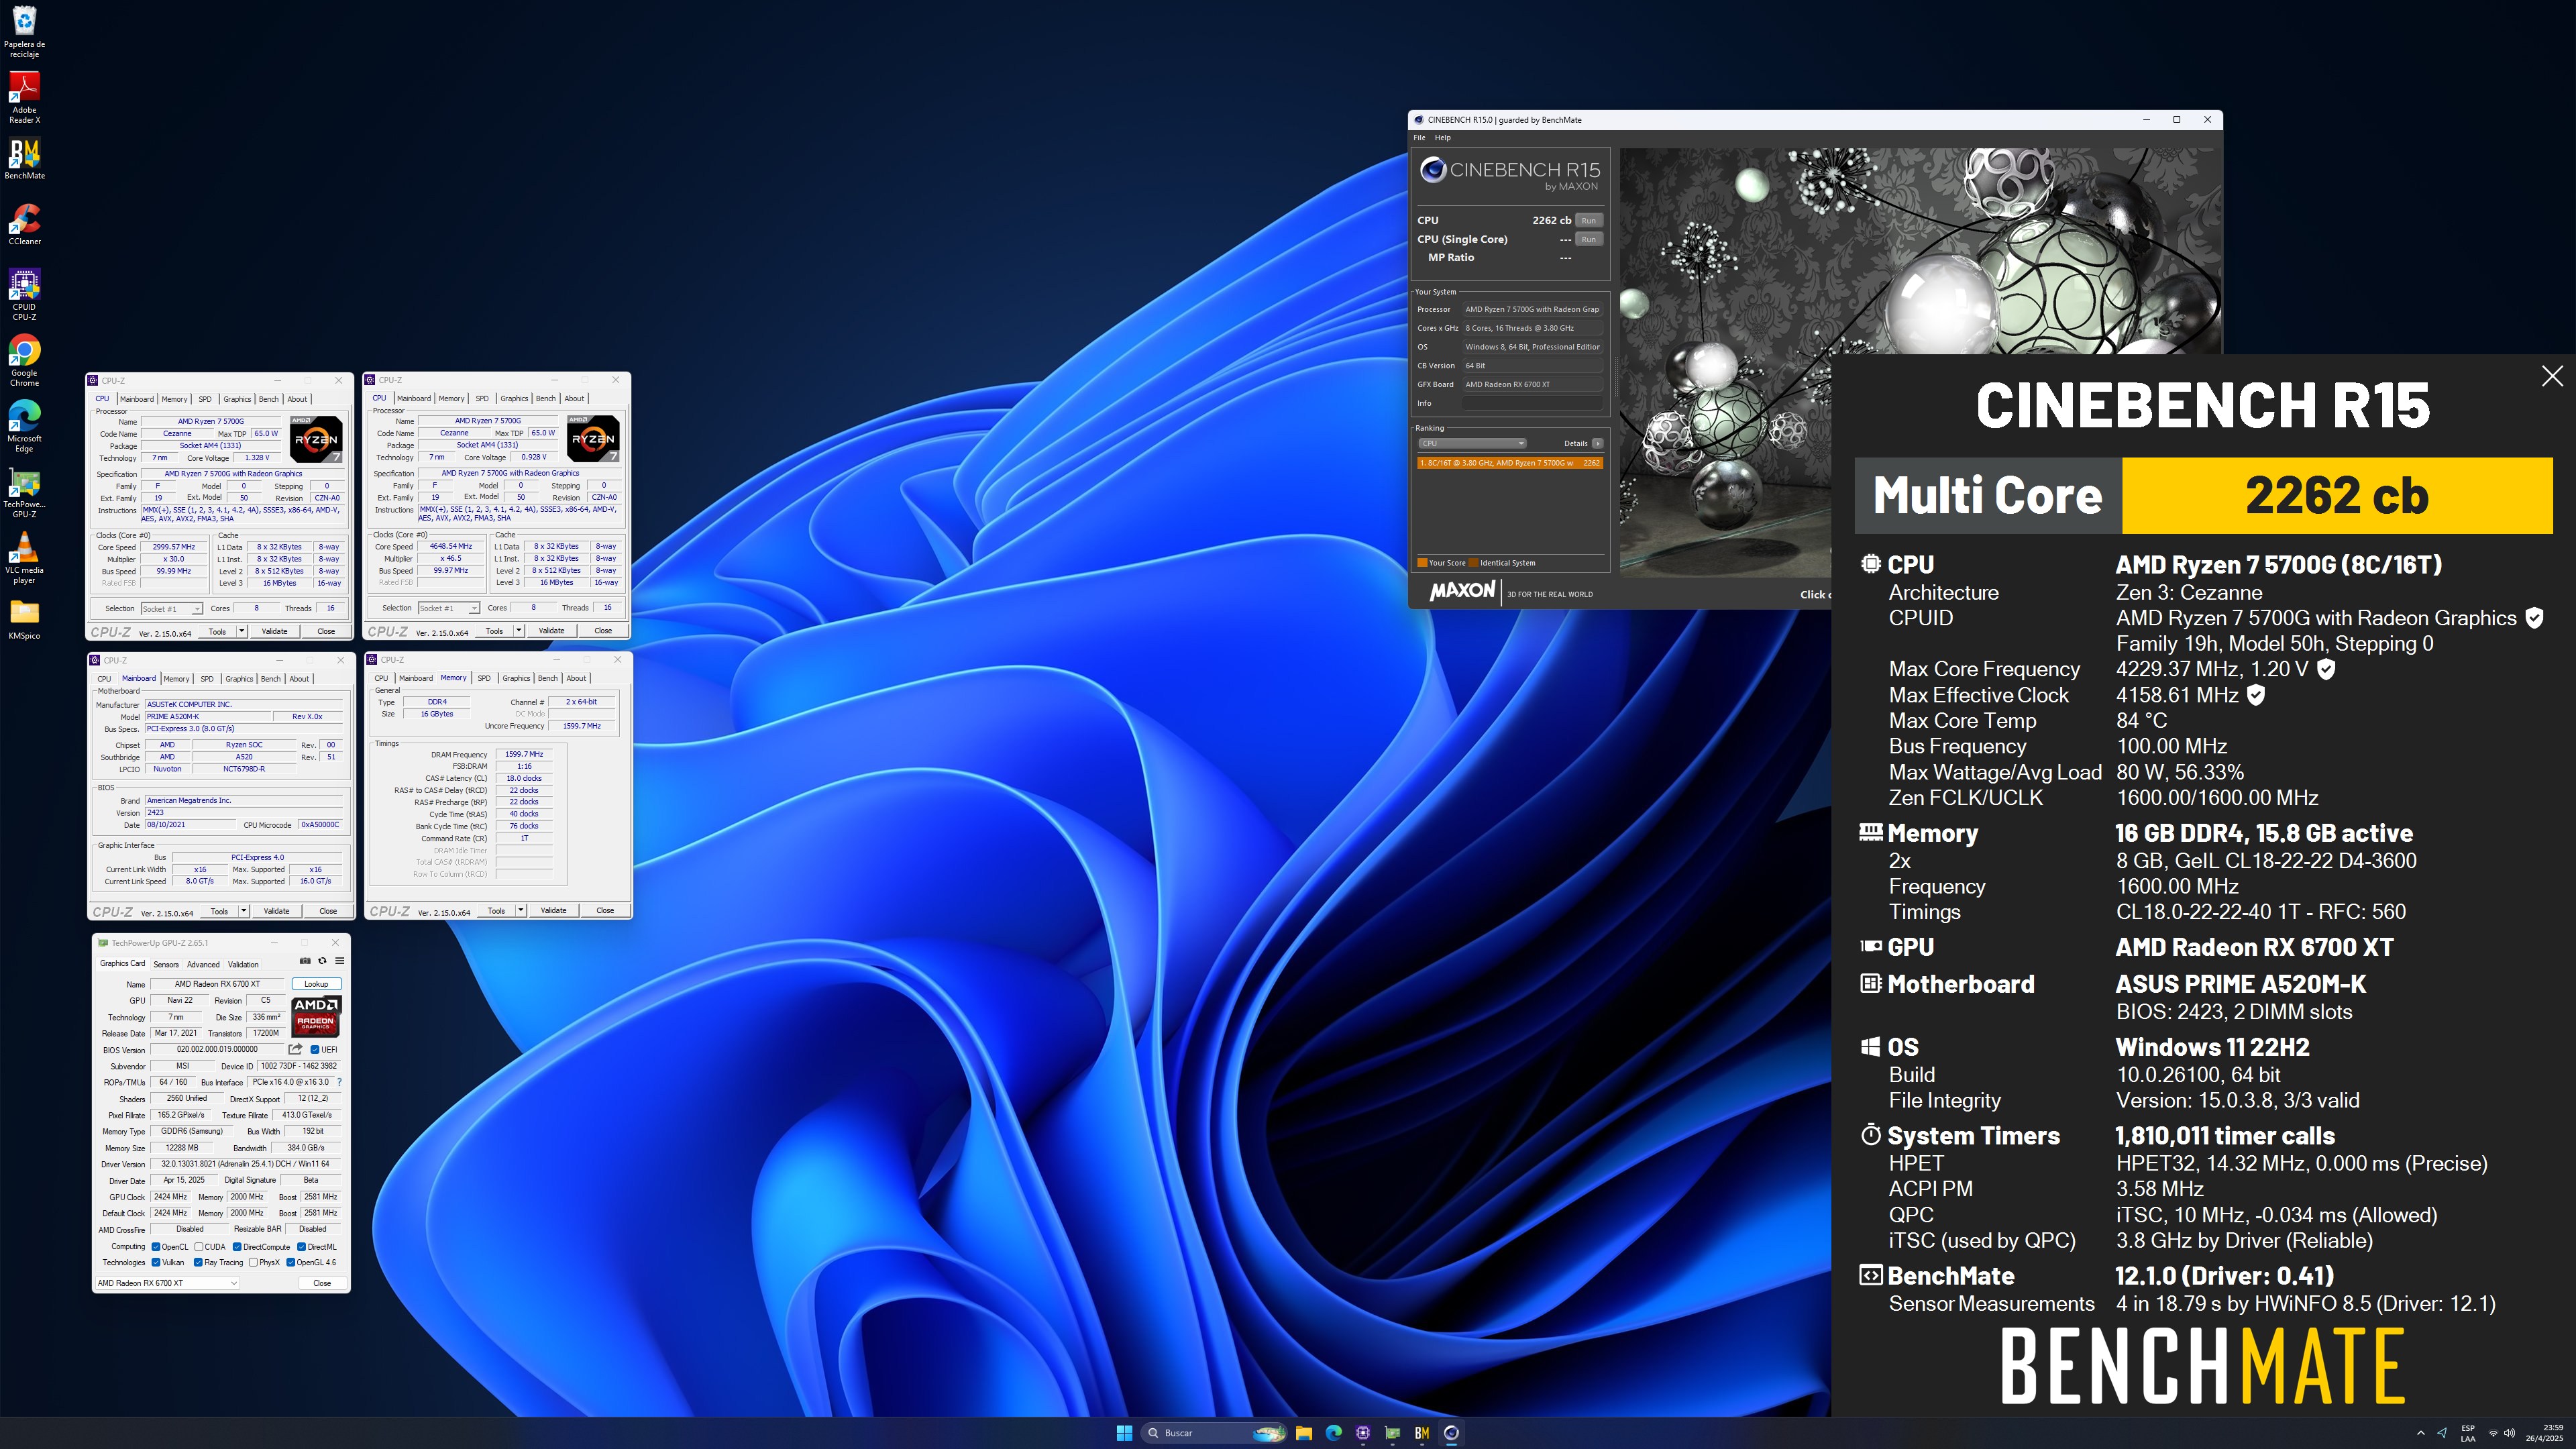Open CPUID CPU-Z desktop shortcut
The image size is (2576, 1449).
coord(24,295)
